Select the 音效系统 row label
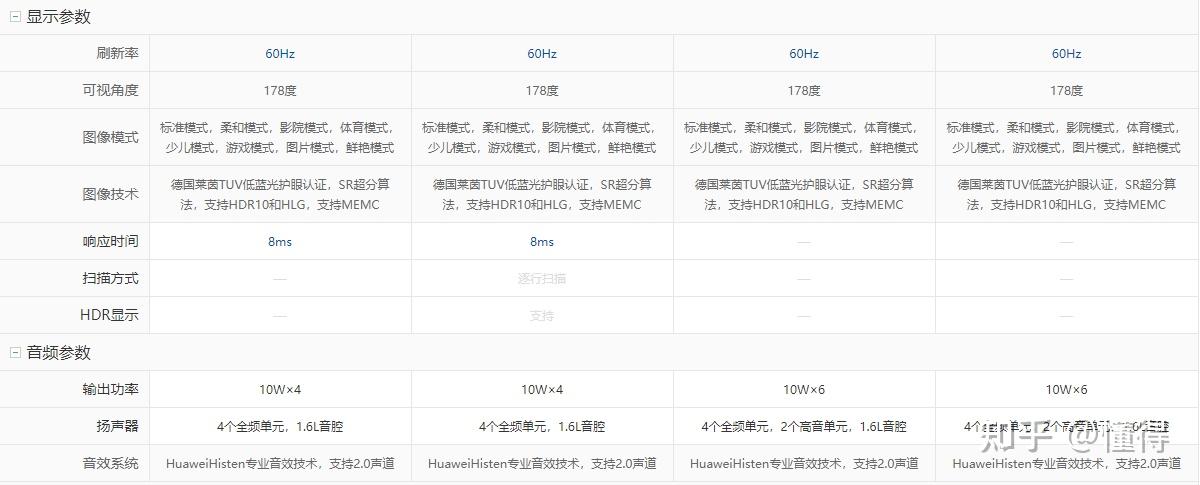Image resolution: width=1200 pixels, height=485 pixels. [110, 464]
